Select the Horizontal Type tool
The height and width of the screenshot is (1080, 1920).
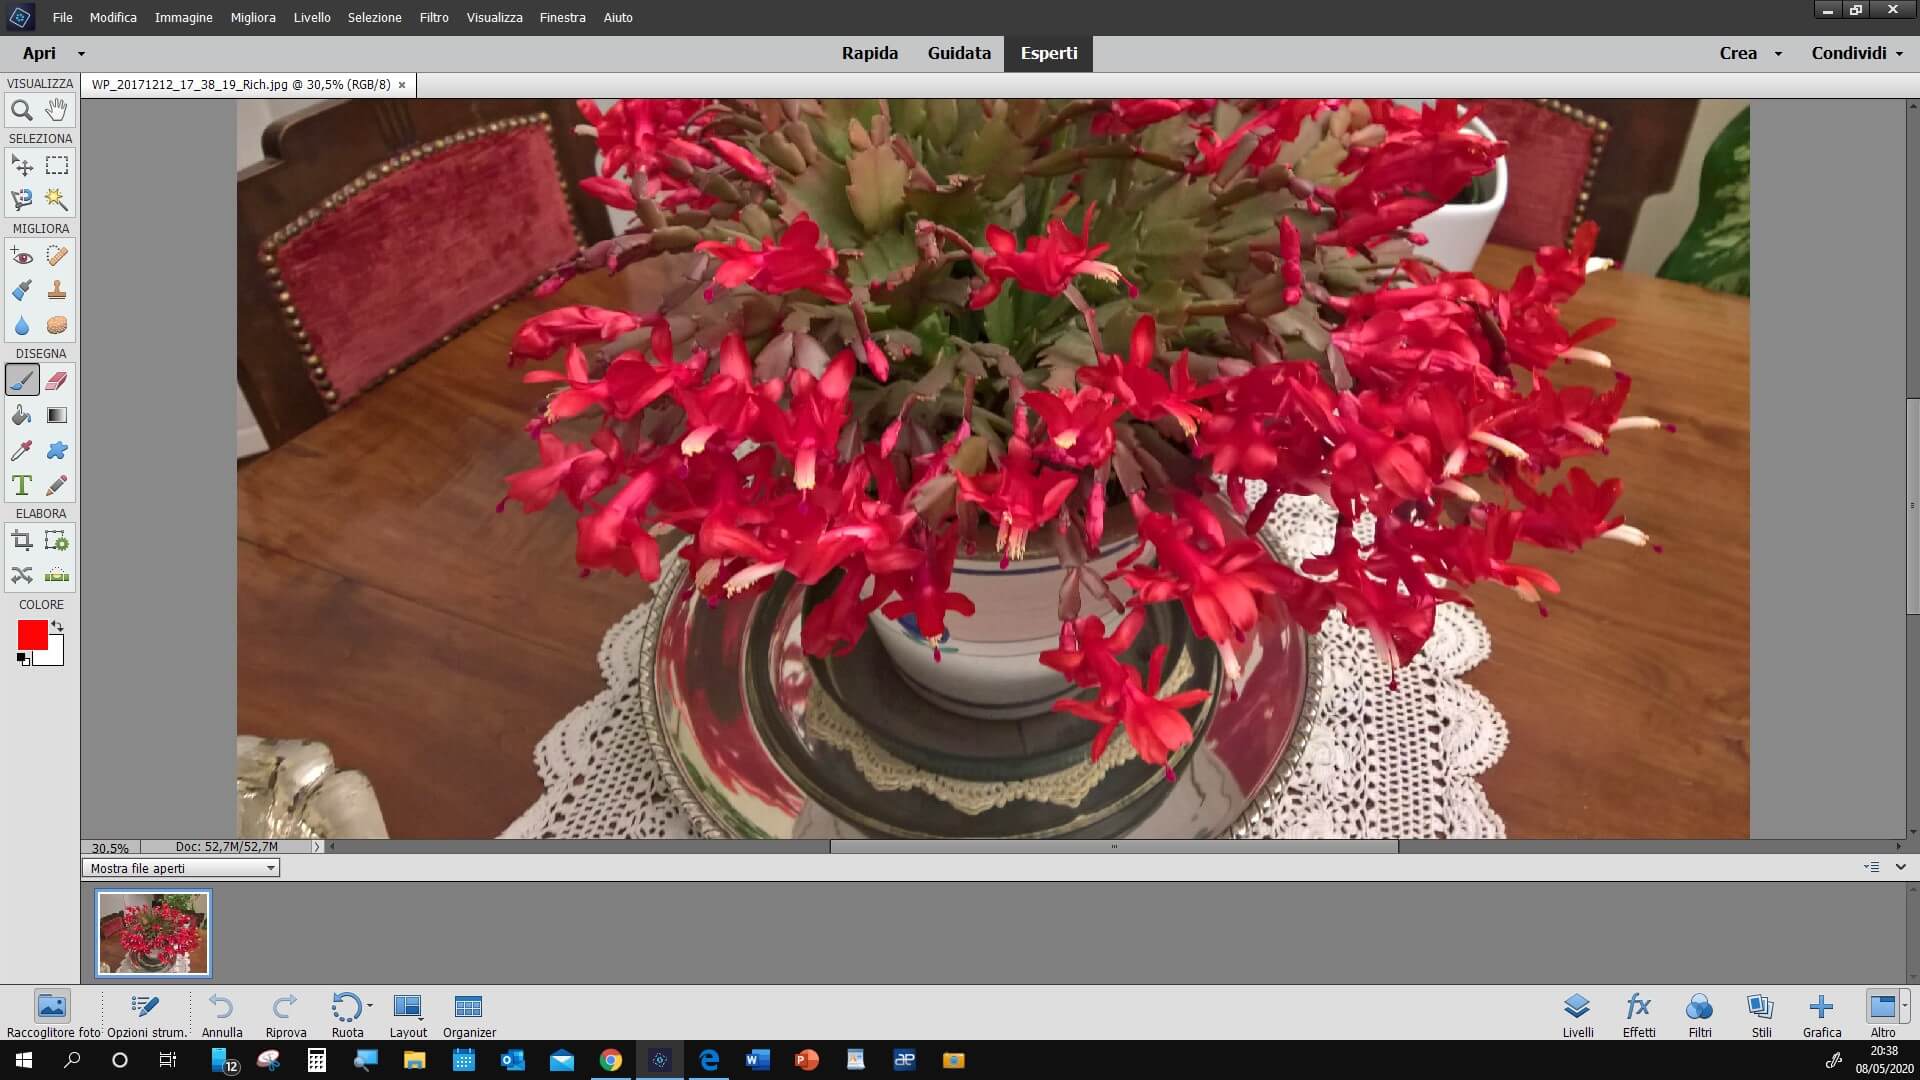[x=21, y=486]
